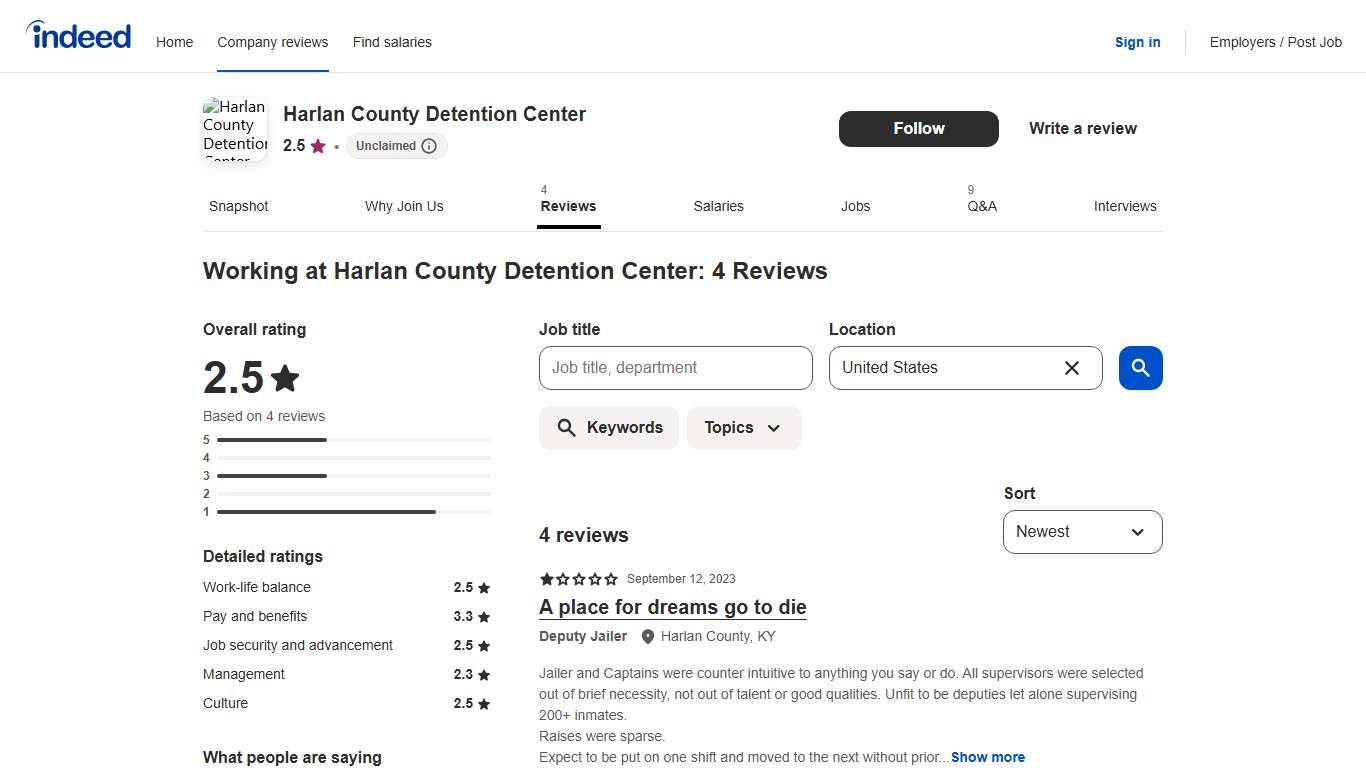This screenshot has height=768, width=1366.
Task: Open the Company reviews menu item
Action: point(272,42)
